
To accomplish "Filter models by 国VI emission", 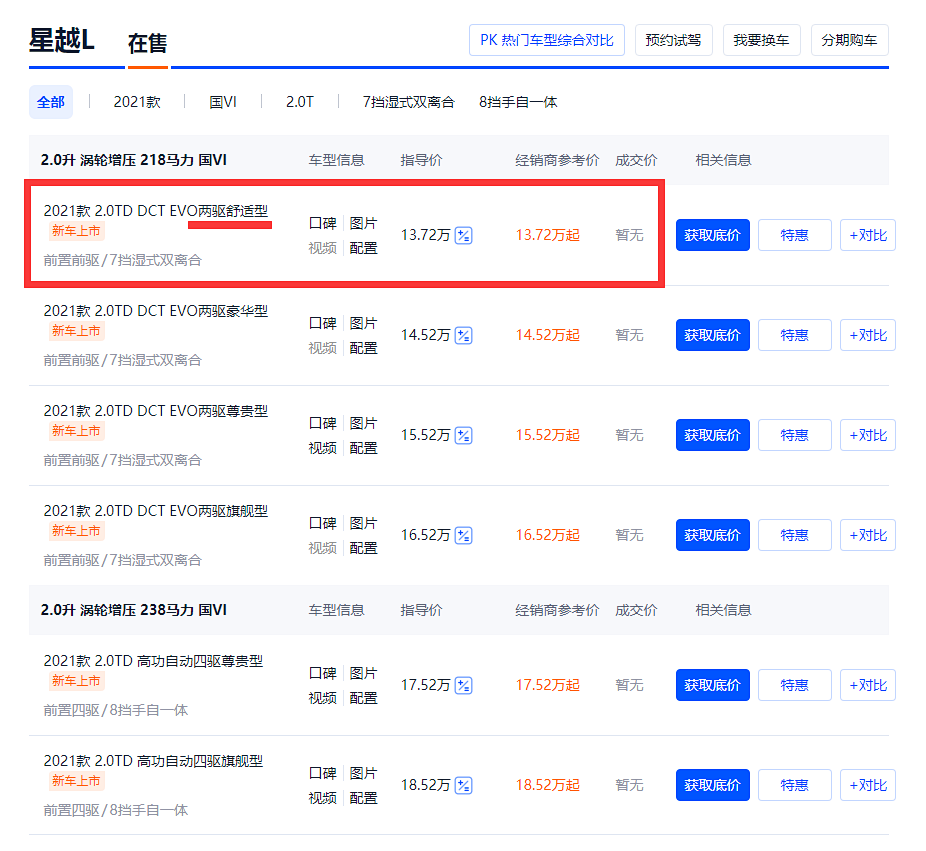I will tap(223, 102).
